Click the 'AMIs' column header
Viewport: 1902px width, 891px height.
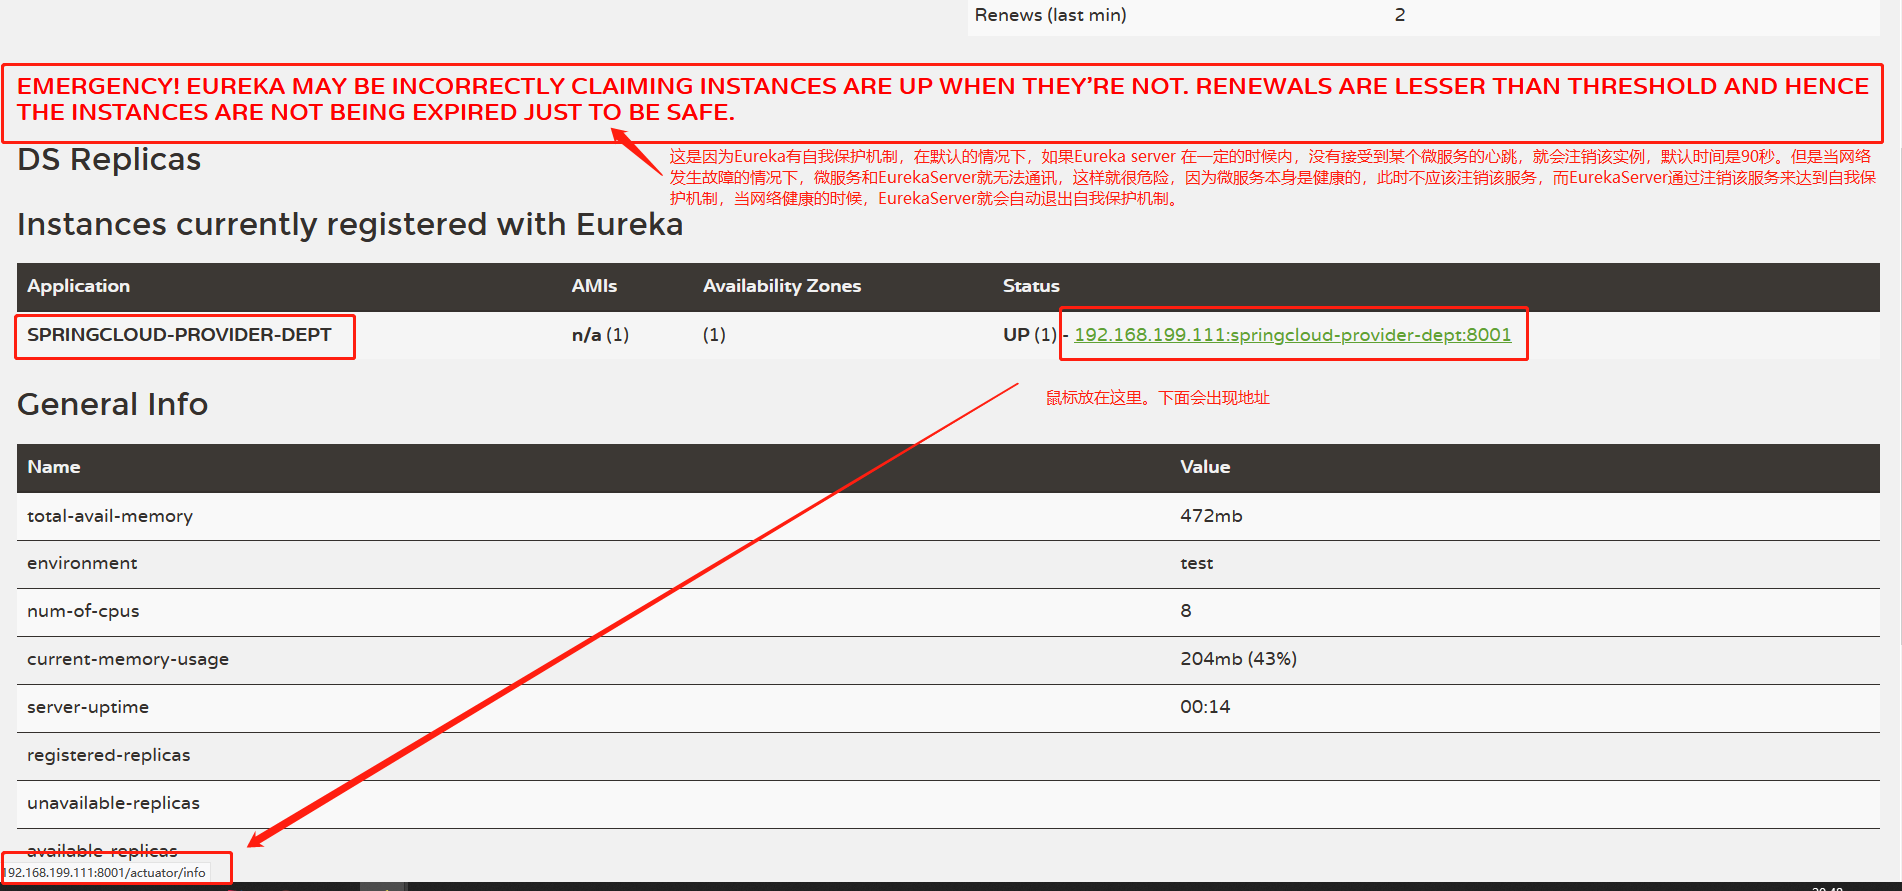tap(594, 286)
